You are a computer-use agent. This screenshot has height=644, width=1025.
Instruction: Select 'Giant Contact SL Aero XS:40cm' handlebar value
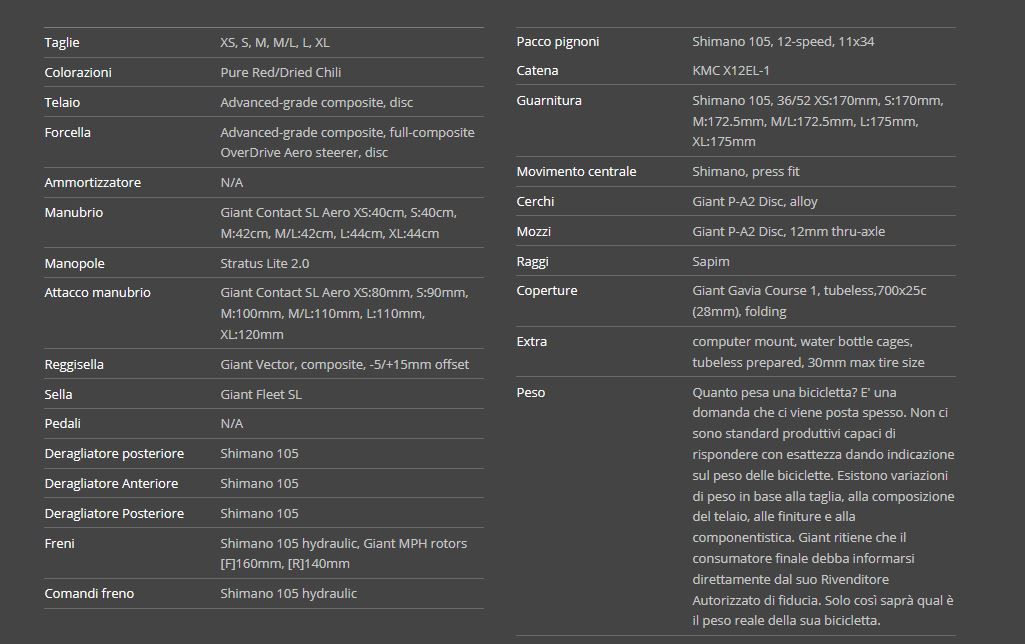pyautogui.click(x=312, y=212)
